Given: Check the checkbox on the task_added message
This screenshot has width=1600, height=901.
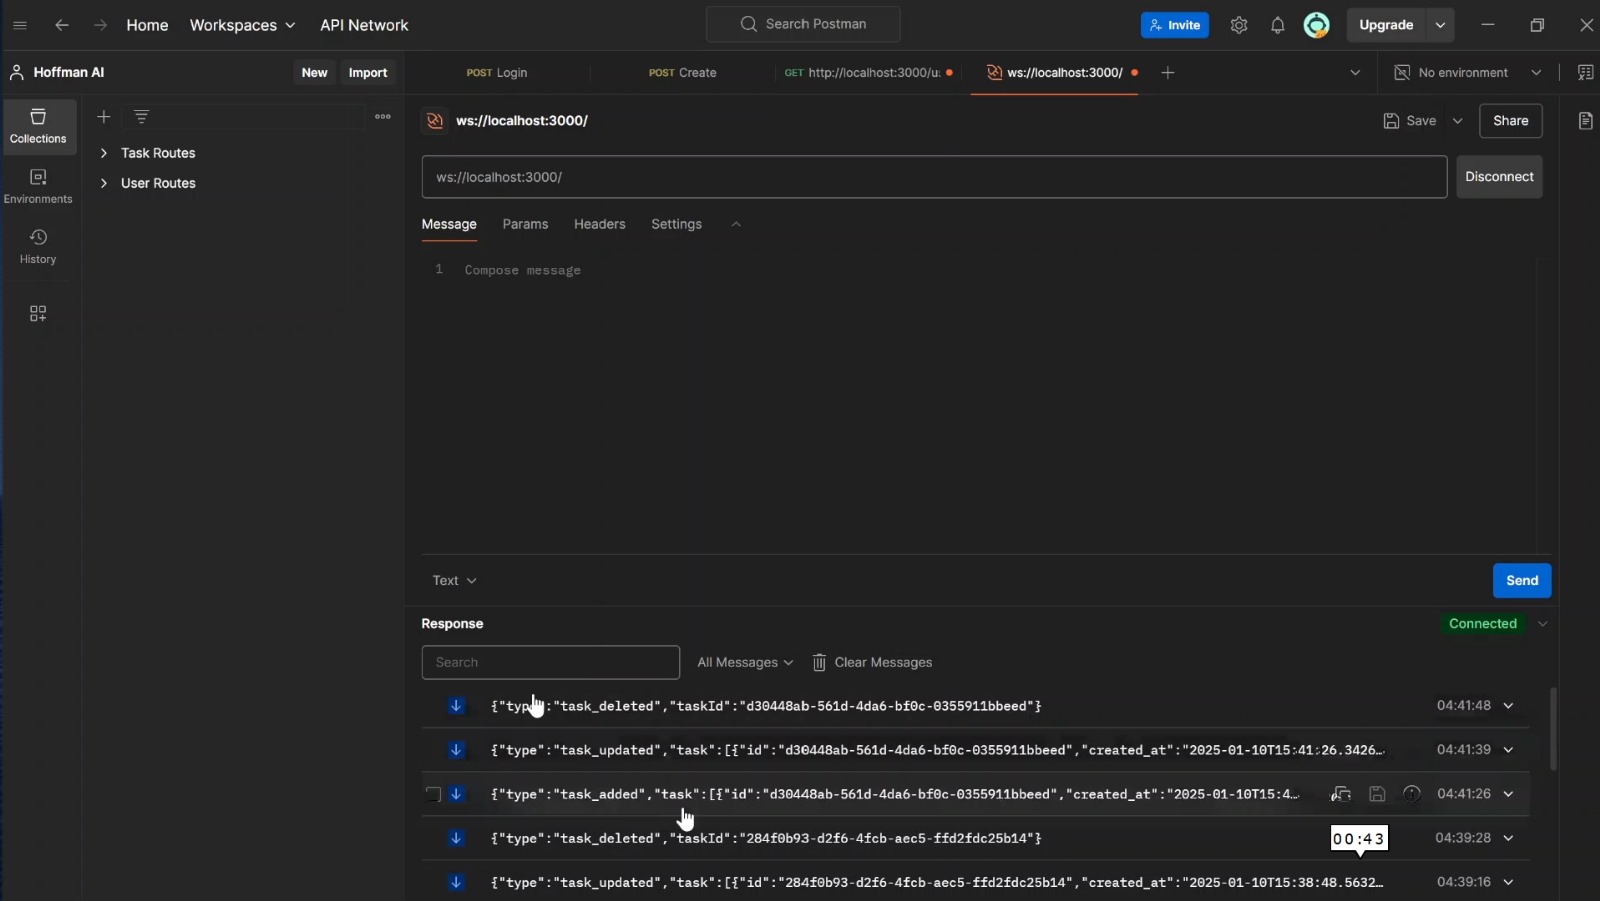Looking at the screenshot, I should pyautogui.click(x=432, y=794).
